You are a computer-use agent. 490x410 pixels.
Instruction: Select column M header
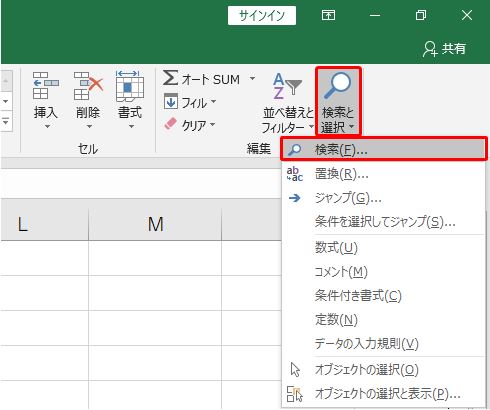[x=155, y=220]
